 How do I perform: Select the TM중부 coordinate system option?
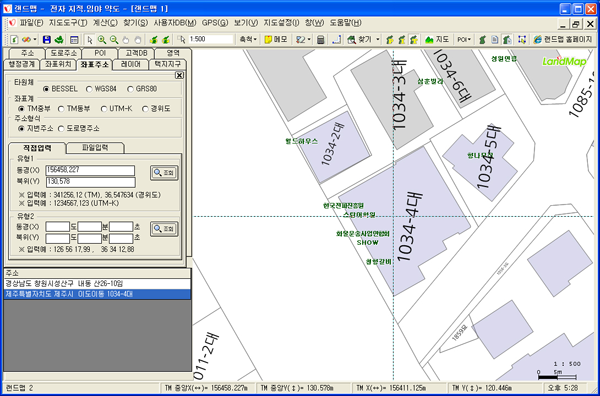(x=35, y=109)
